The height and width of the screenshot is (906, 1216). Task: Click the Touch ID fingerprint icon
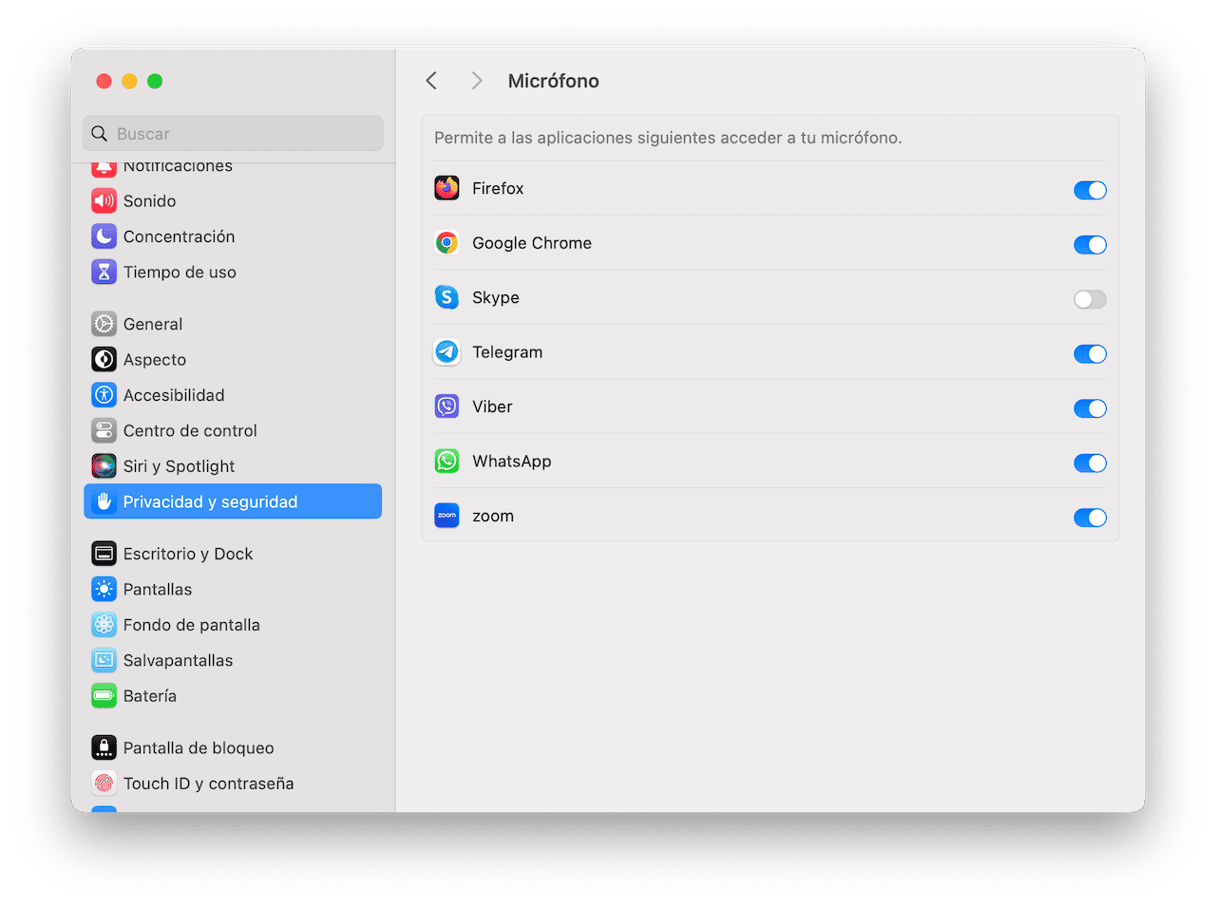[104, 783]
